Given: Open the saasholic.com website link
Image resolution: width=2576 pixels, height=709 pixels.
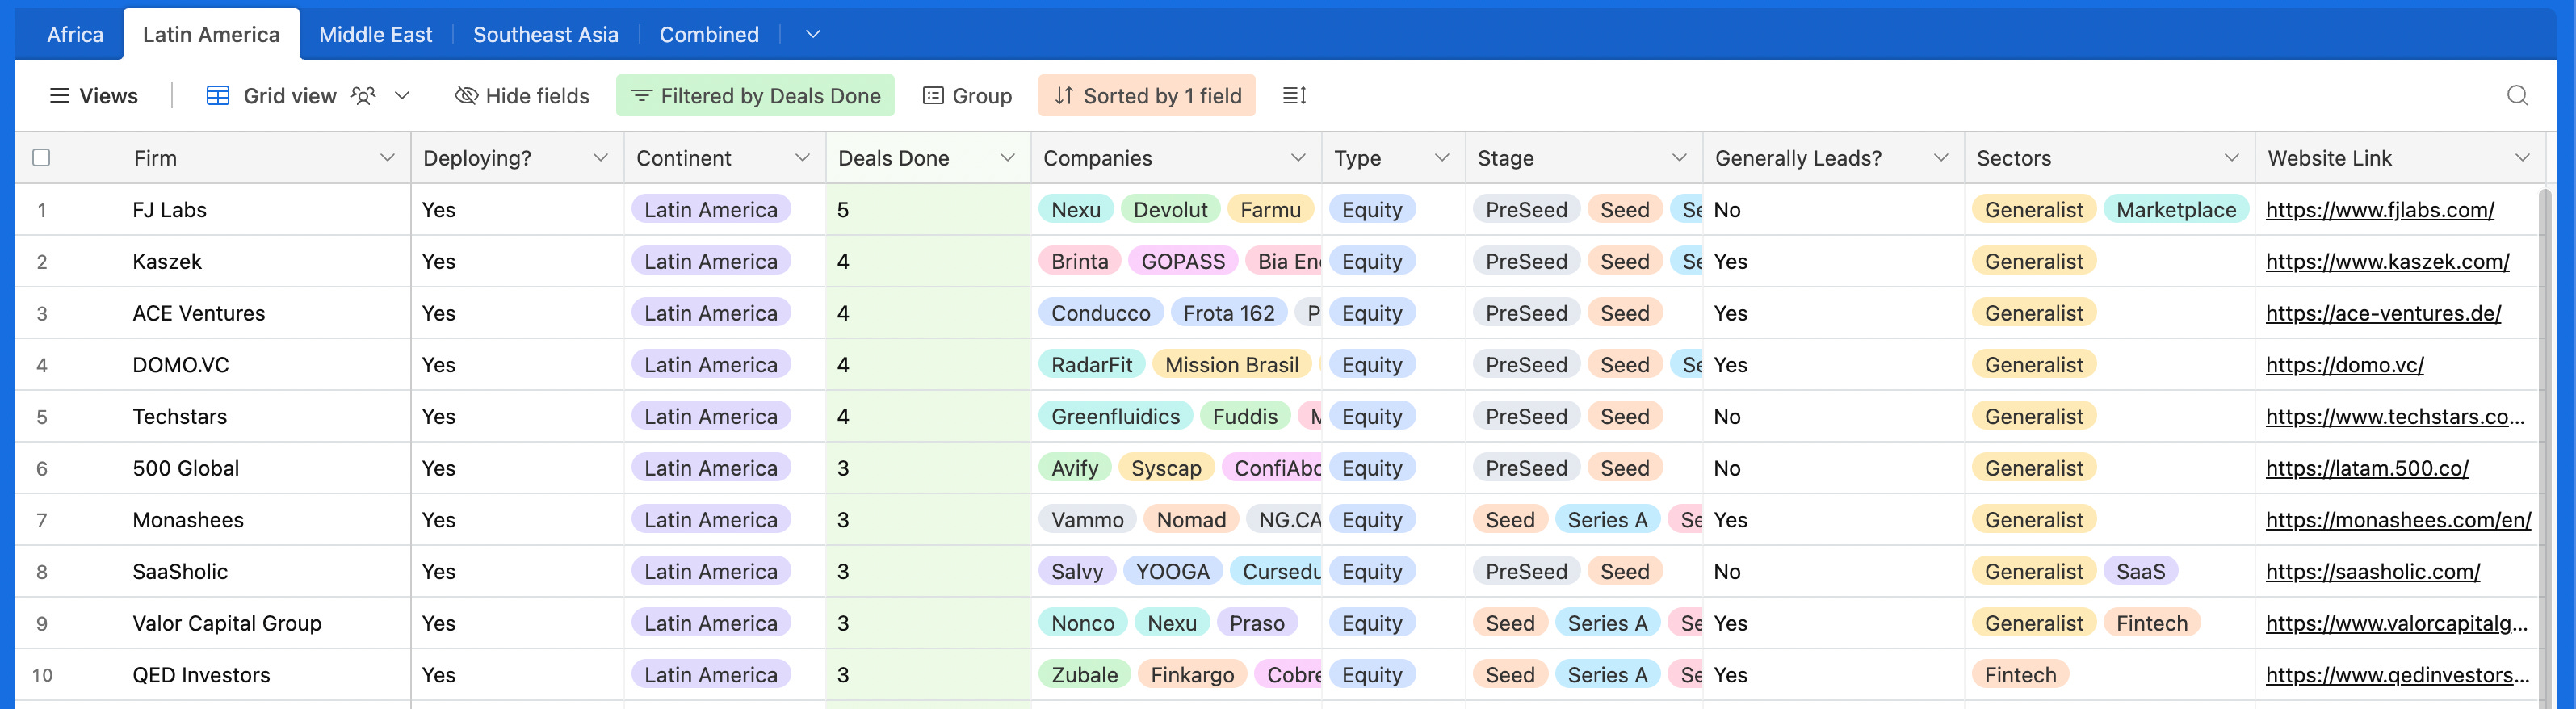Looking at the screenshot, I should [2372, 572].
